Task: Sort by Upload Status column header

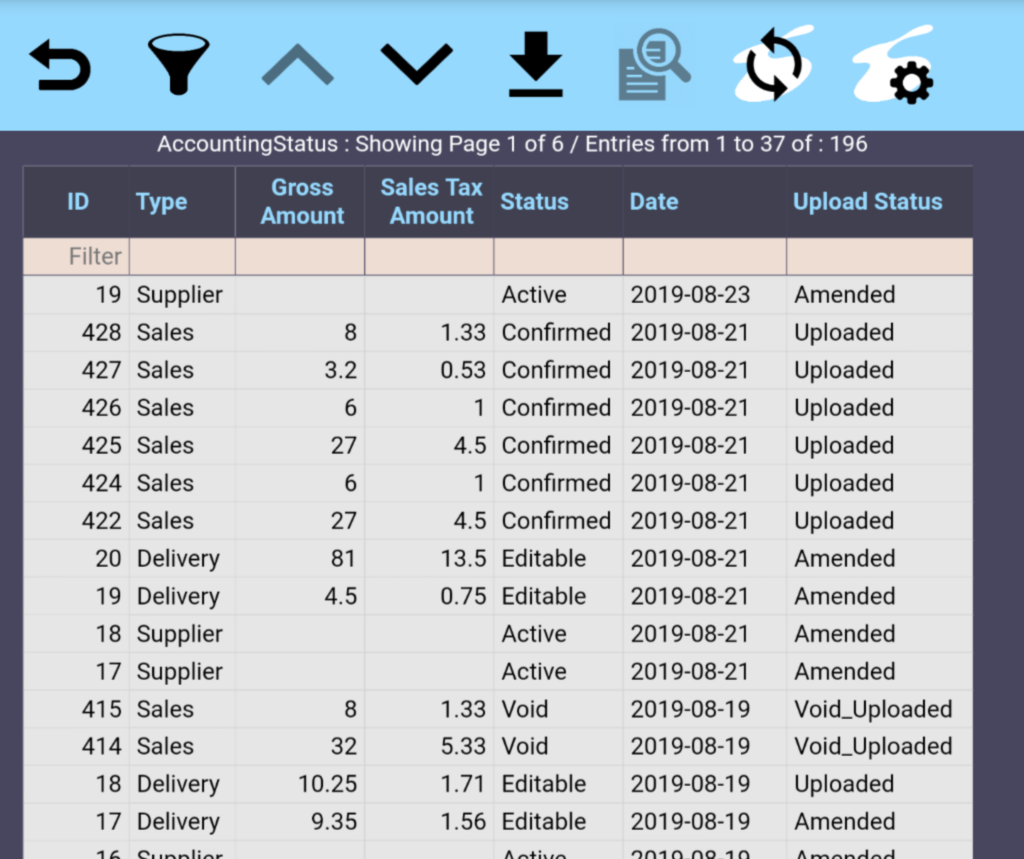Action: pos(867,202)
